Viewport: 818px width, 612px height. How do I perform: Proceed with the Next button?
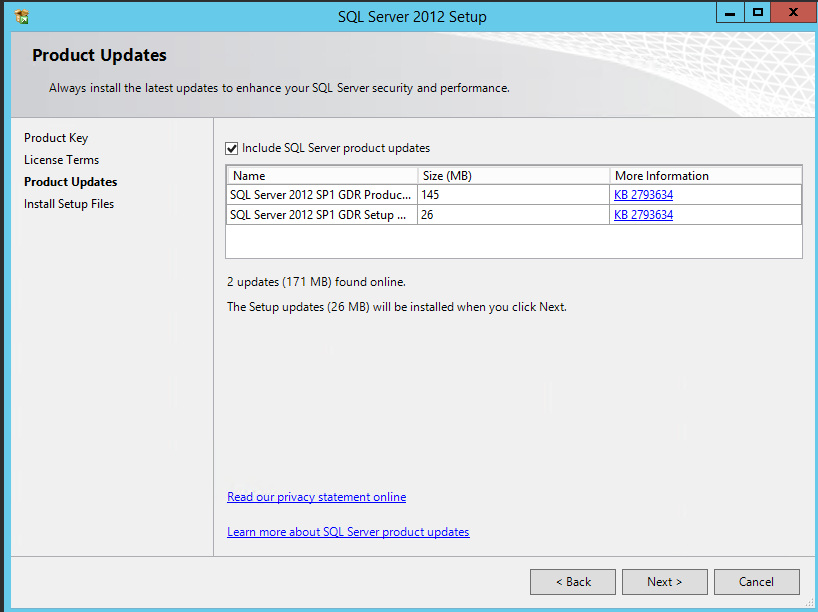click(665, 582)
